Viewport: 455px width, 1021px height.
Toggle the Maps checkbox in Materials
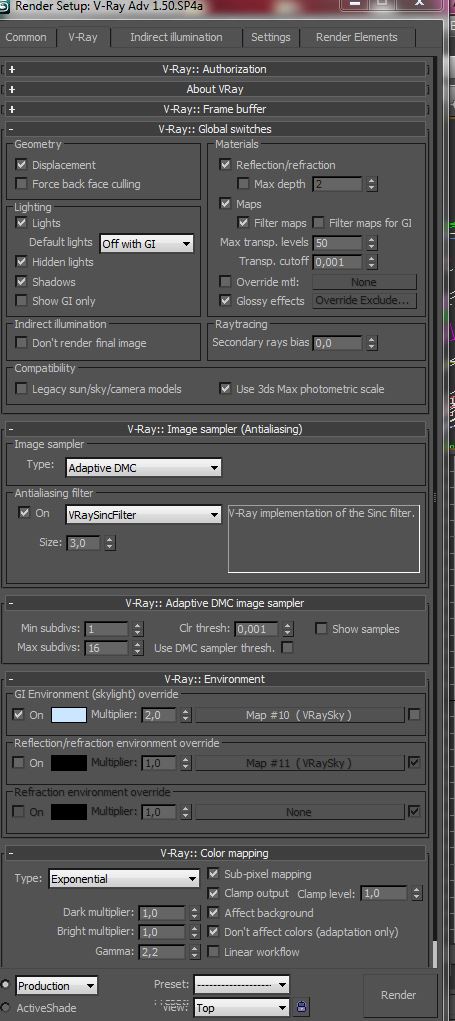225,204
